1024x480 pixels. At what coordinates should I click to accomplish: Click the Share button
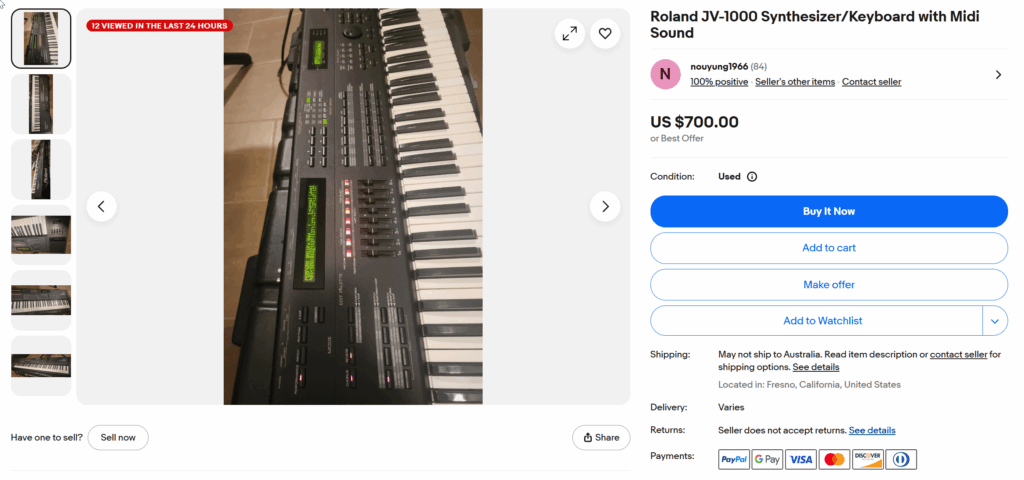[x=601, y=438]
